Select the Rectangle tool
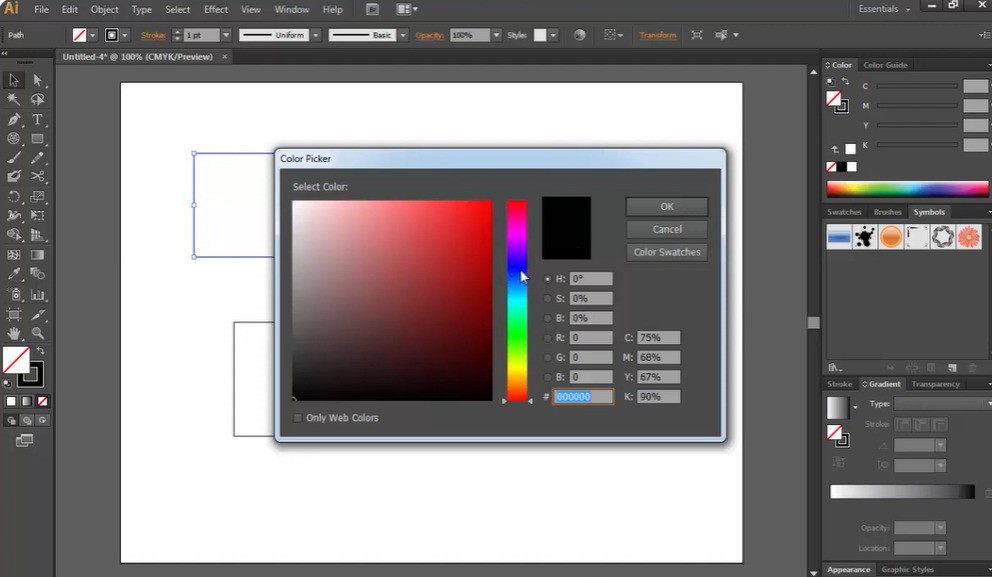Image resolution: width=992 pixels, height=577 pixels. [x=37, y=138]
